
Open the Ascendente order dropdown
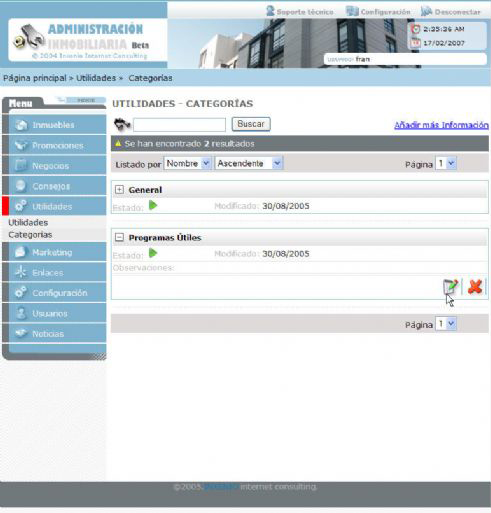[249, 164]
